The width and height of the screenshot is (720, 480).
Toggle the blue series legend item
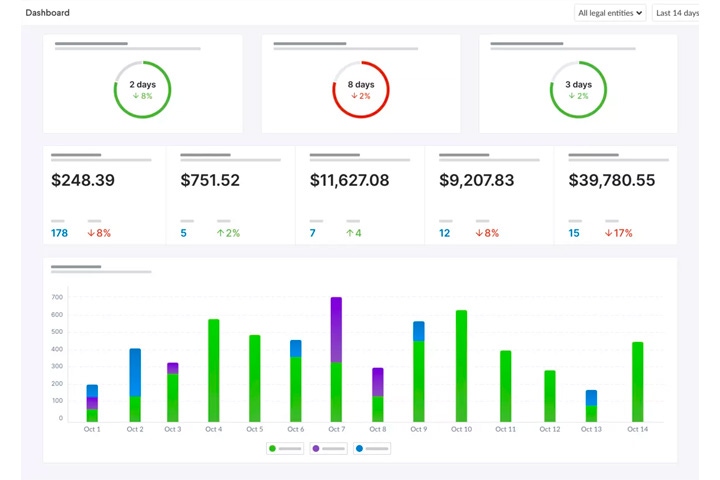pyautogui.click(x=372, y=448)
